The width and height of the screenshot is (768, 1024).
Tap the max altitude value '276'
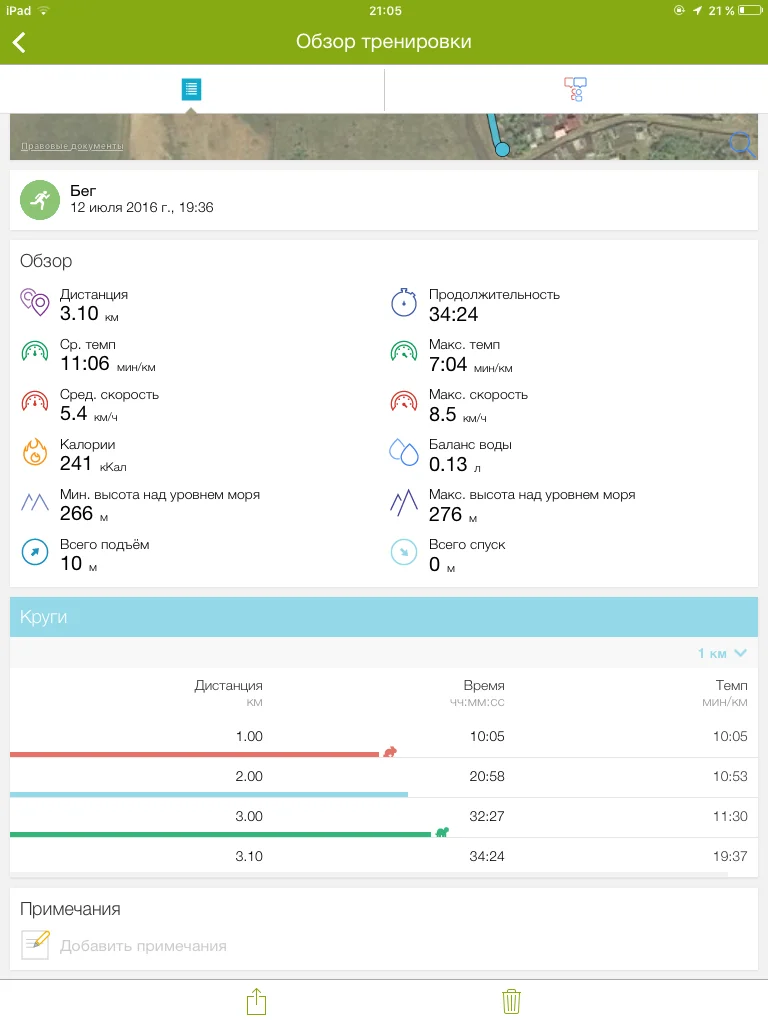click(x=445, y=515)
